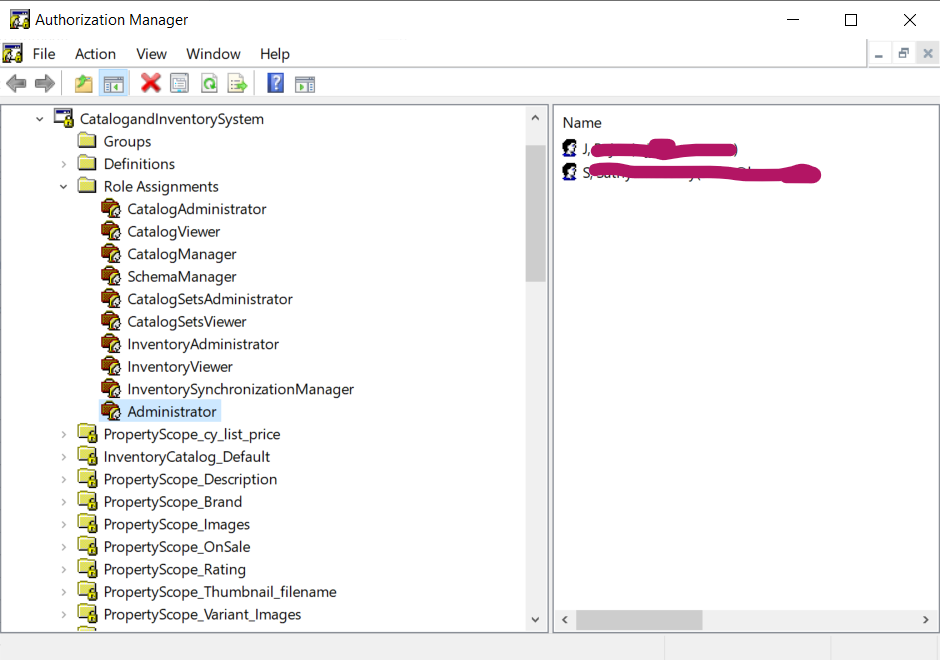
Task: Click the SchemaManager role icon
Action: tap(111, 276)
